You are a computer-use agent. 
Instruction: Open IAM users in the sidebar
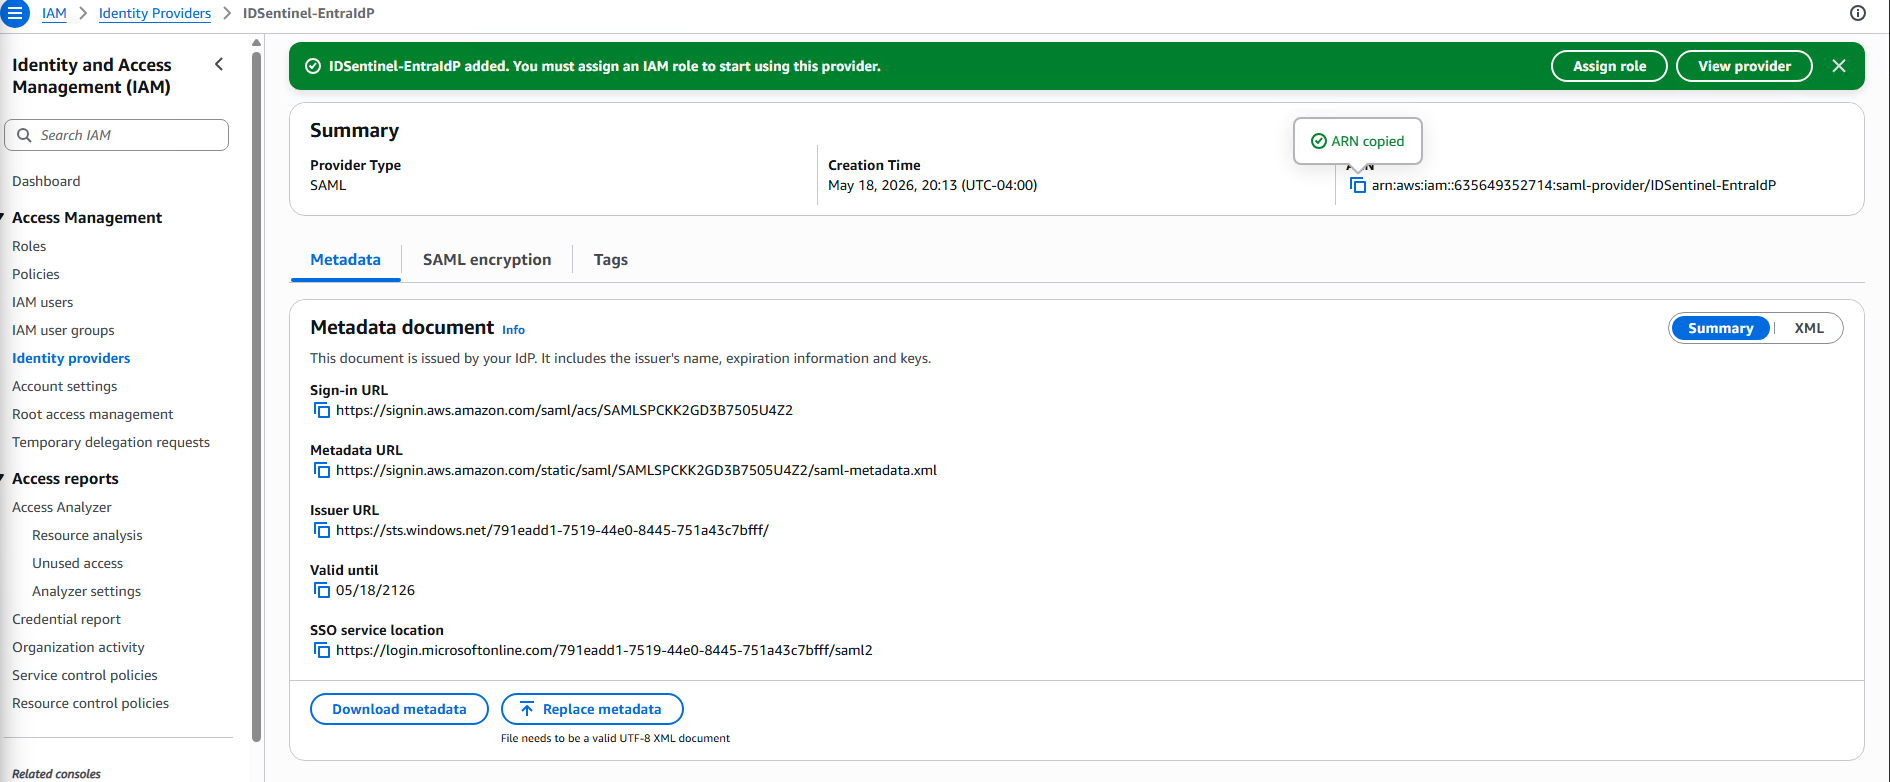coord(42,302)
